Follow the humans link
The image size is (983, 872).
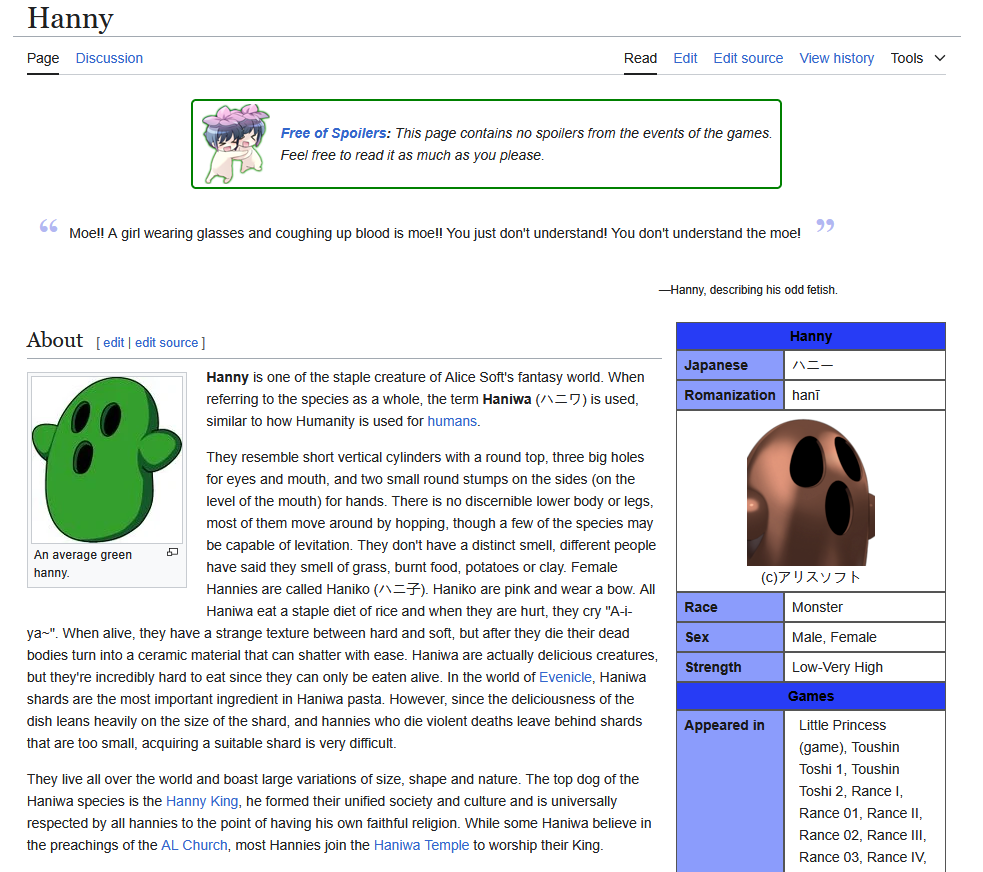(x=452, y=421)
